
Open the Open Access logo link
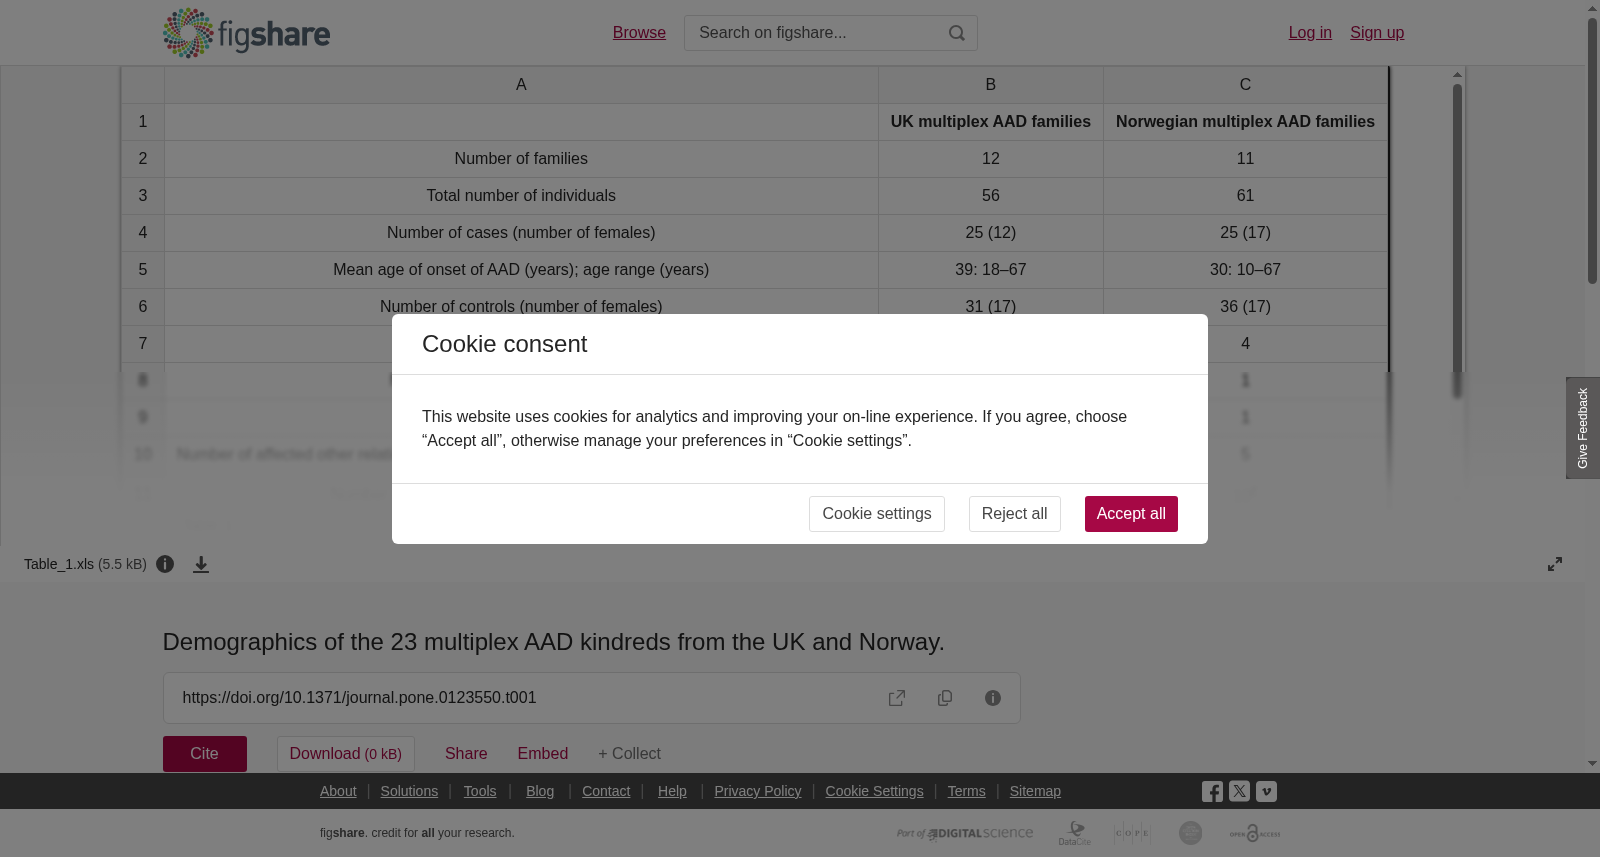pos(1255,833)
